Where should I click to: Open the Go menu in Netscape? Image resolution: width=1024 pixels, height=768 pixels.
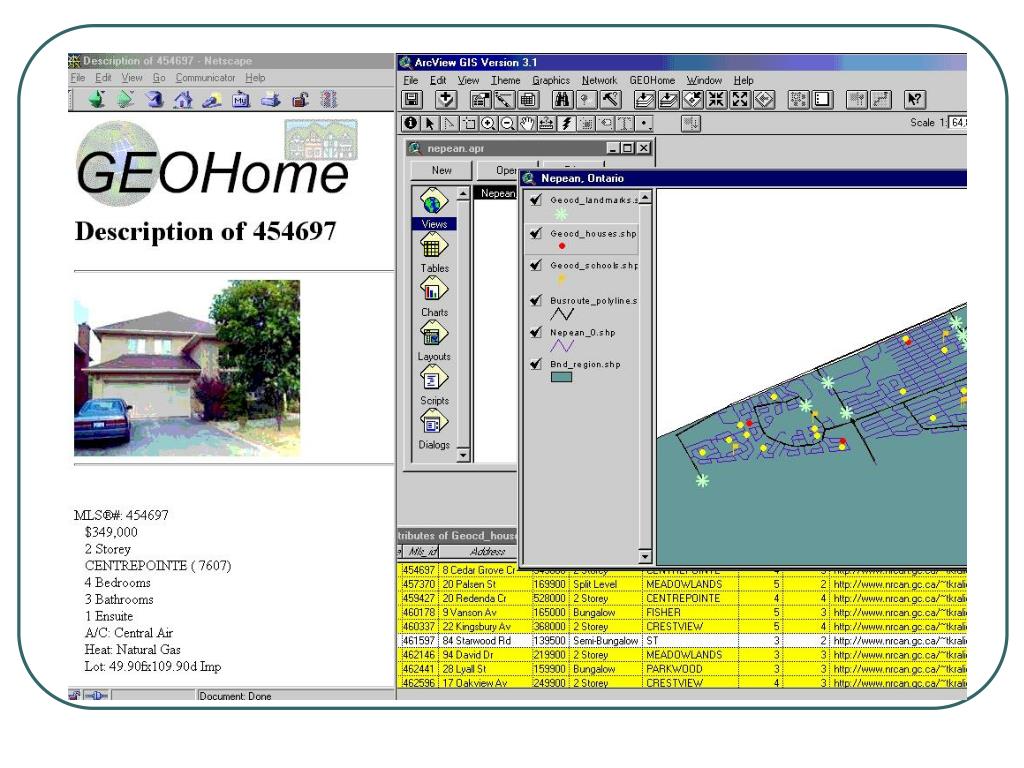[x=159, y=78]
